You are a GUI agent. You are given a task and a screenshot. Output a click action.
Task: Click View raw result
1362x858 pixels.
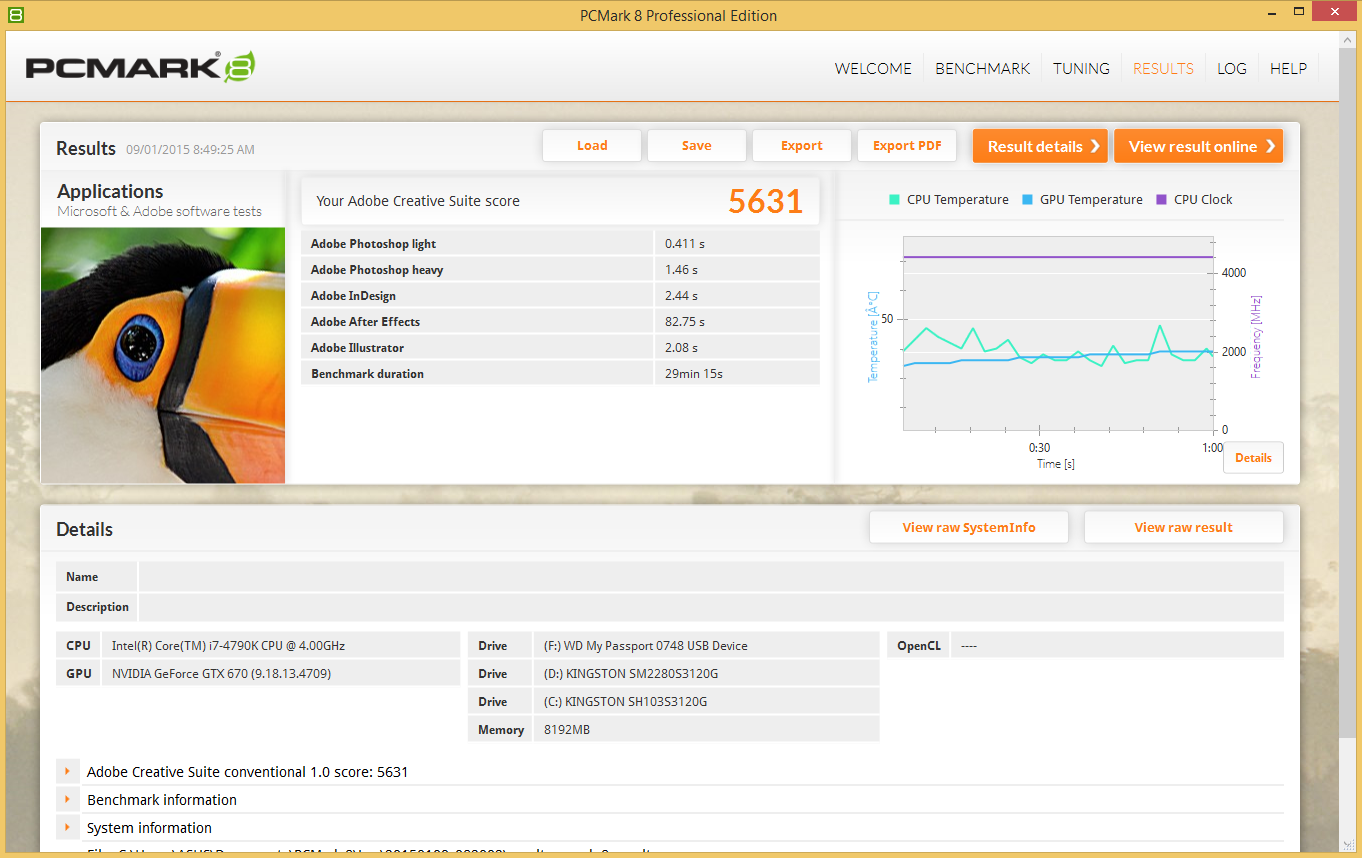[1183, 527]
